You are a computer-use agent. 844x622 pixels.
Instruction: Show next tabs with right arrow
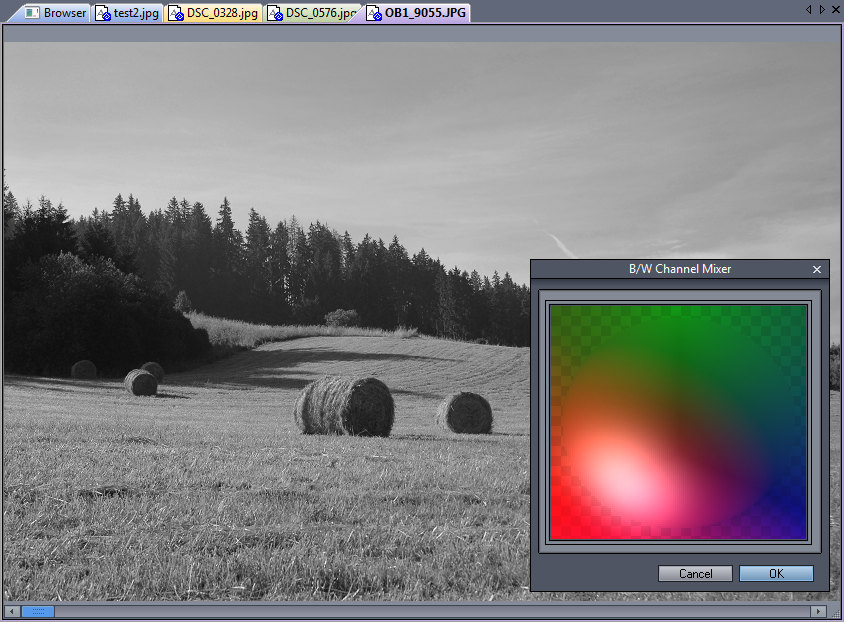tap(822, 9)
